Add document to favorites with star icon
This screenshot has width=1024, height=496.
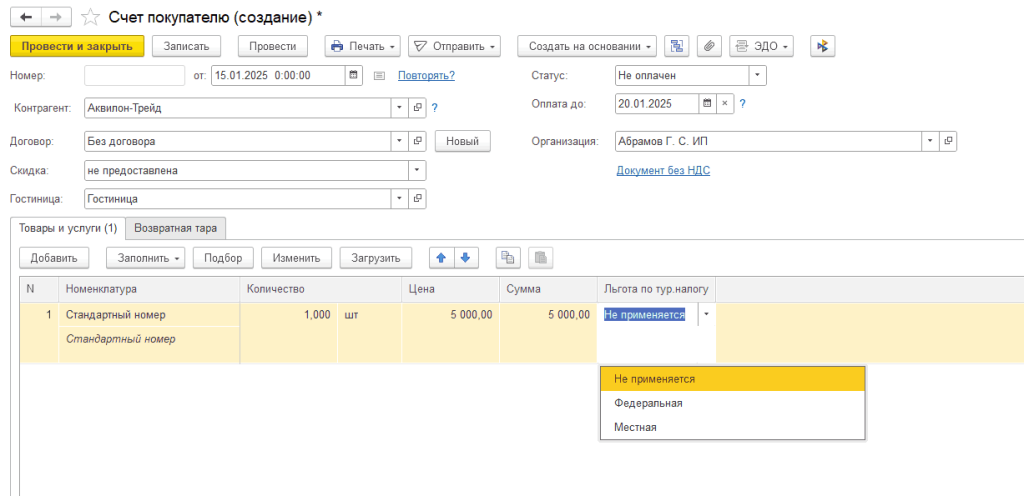point(90,17)
